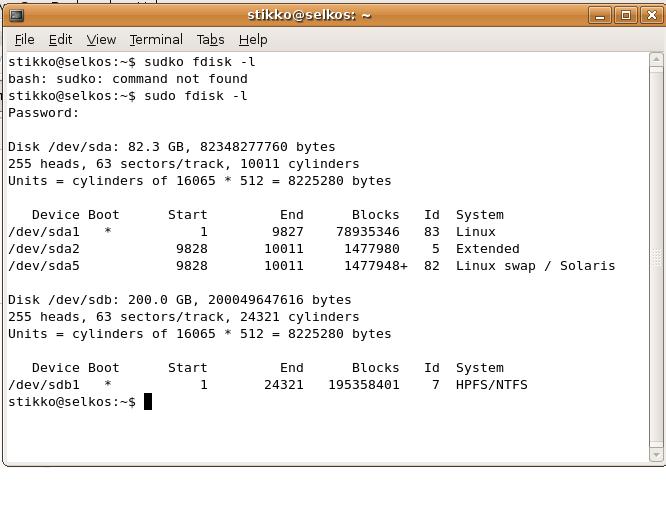The width and height of the screenshot is (666, 512).
Task: Click the blocks value 78935346
Action: [368, 232]
